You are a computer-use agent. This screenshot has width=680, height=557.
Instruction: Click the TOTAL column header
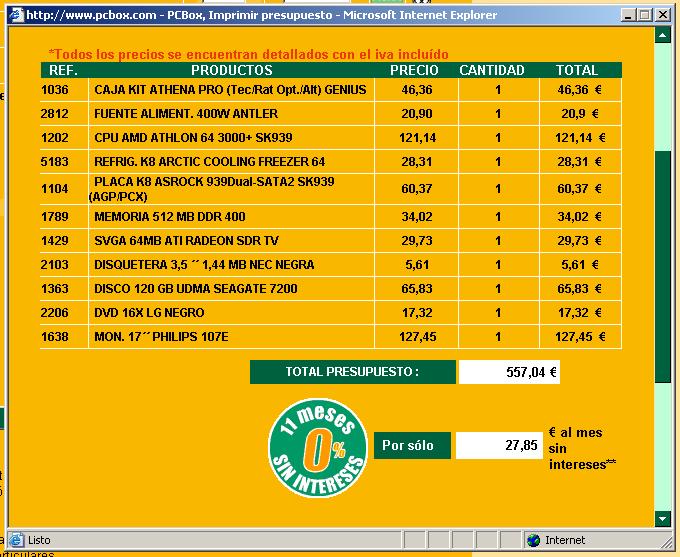pyautogui.click(x=577, y=70)
